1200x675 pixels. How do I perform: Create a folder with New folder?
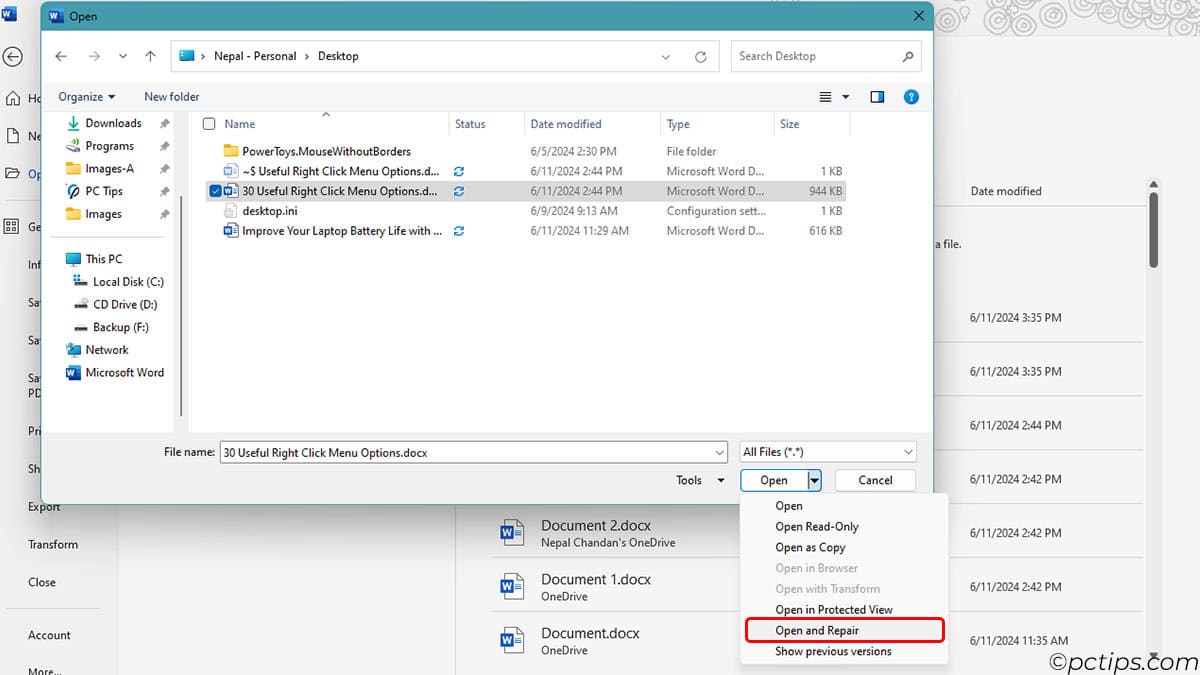pos(170,96)
